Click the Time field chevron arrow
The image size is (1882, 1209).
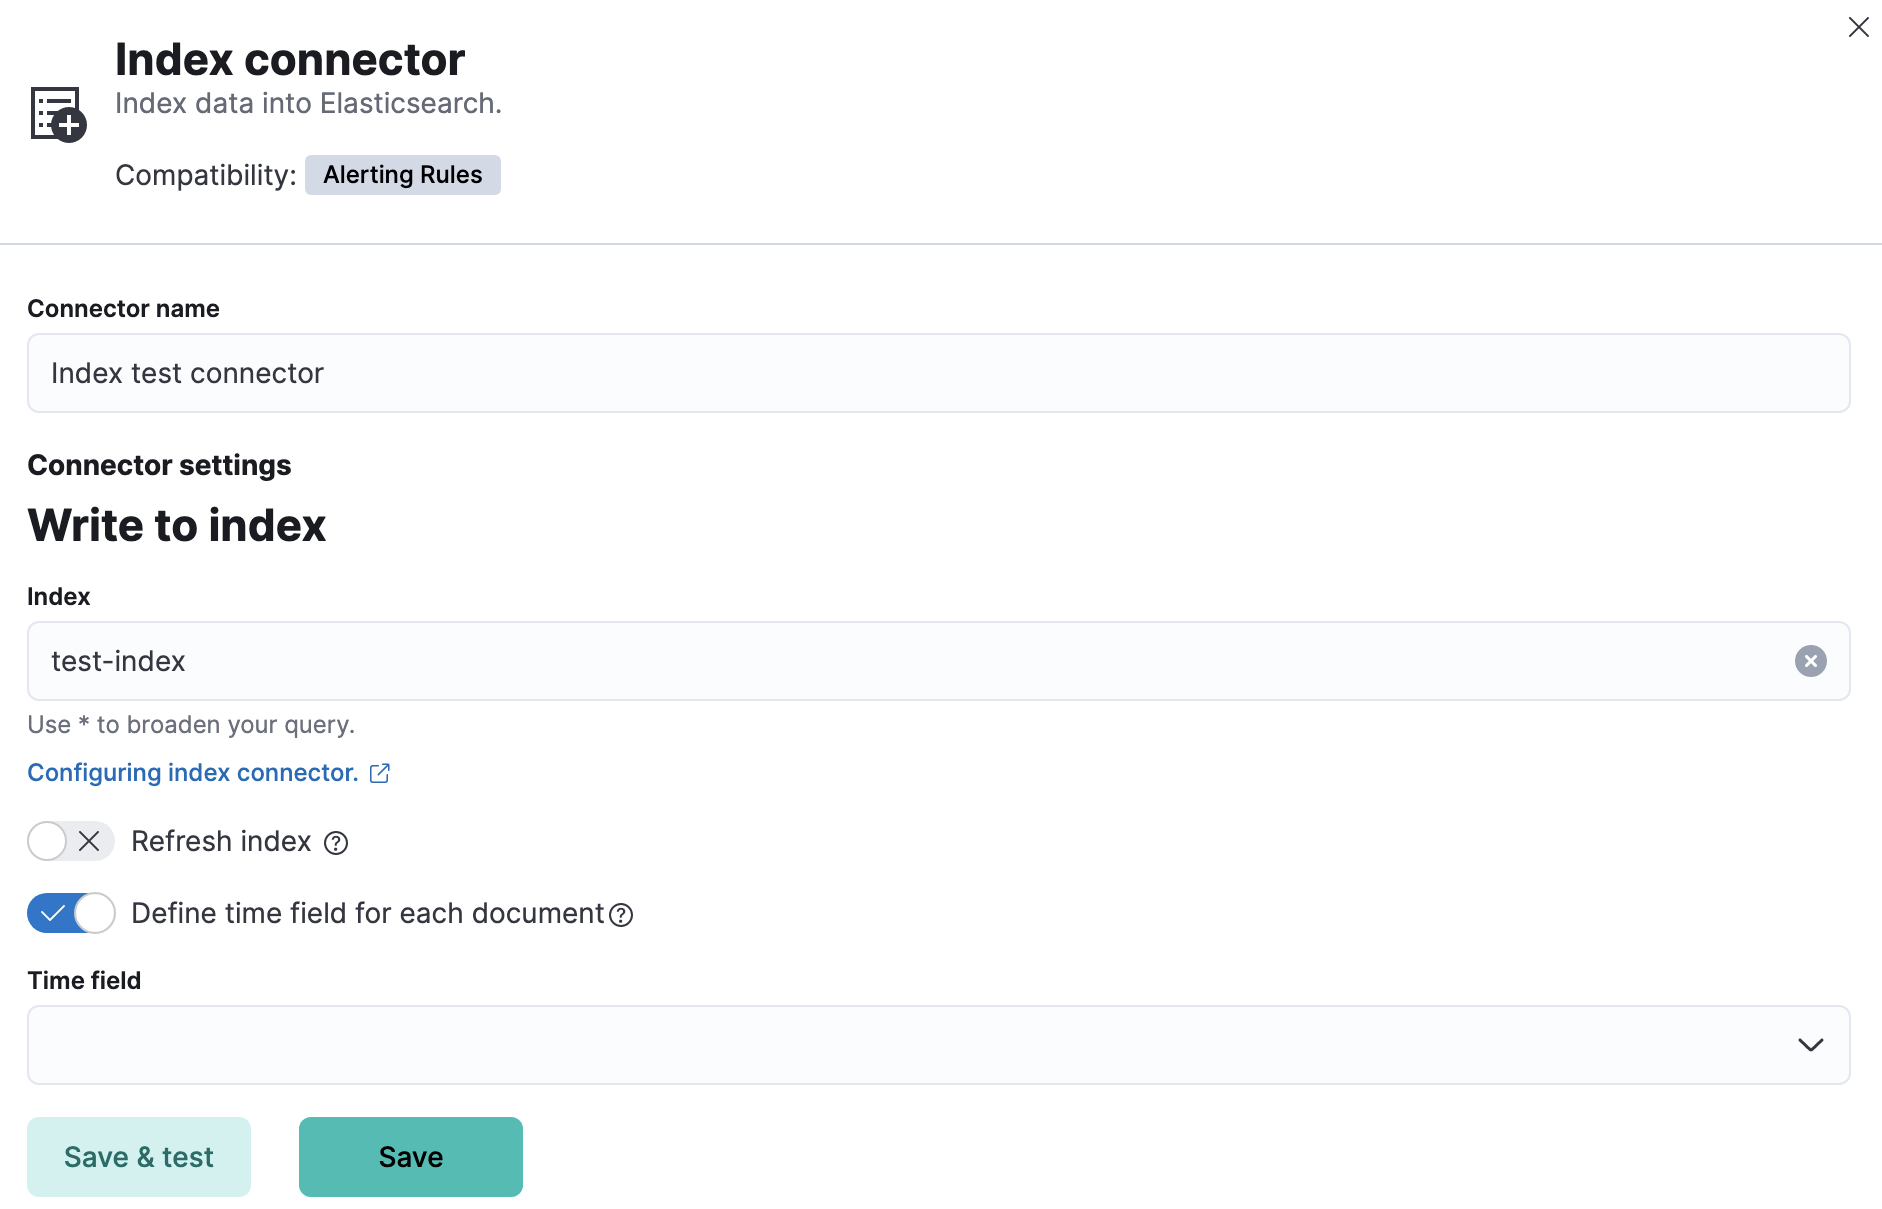coord(1810,1045)
